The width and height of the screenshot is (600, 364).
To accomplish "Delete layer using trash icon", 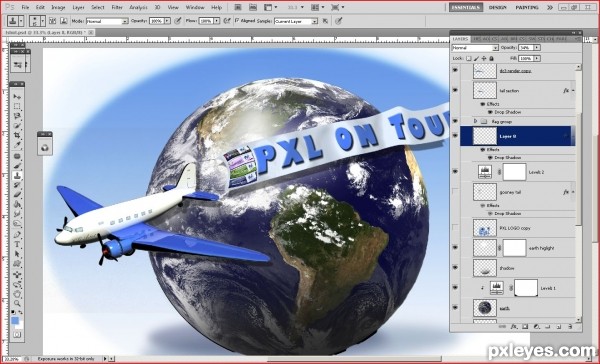I will 570,327.
